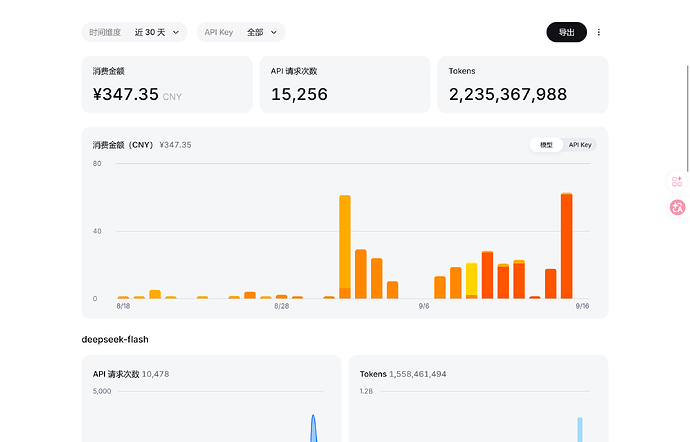Click the deepseek-flash section heading

115,339
